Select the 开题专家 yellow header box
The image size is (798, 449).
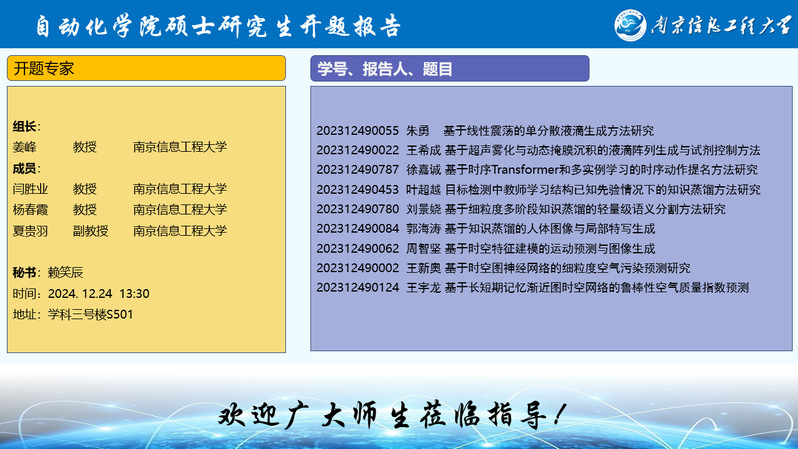pyautogui.click(x=147, y=68)
